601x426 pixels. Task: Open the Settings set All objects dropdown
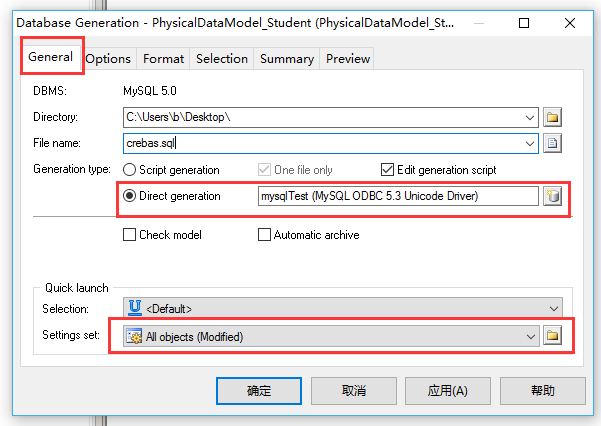[331, 336]
